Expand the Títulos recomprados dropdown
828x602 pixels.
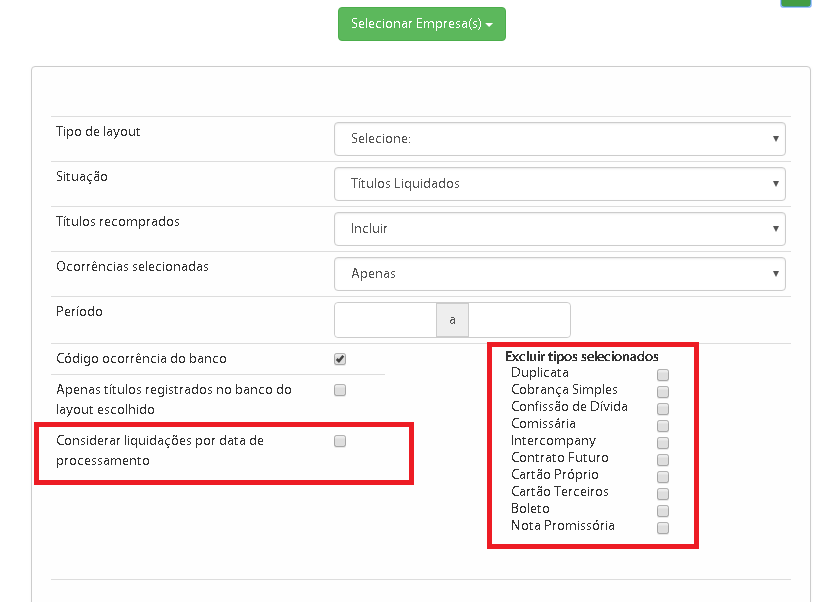559,229
